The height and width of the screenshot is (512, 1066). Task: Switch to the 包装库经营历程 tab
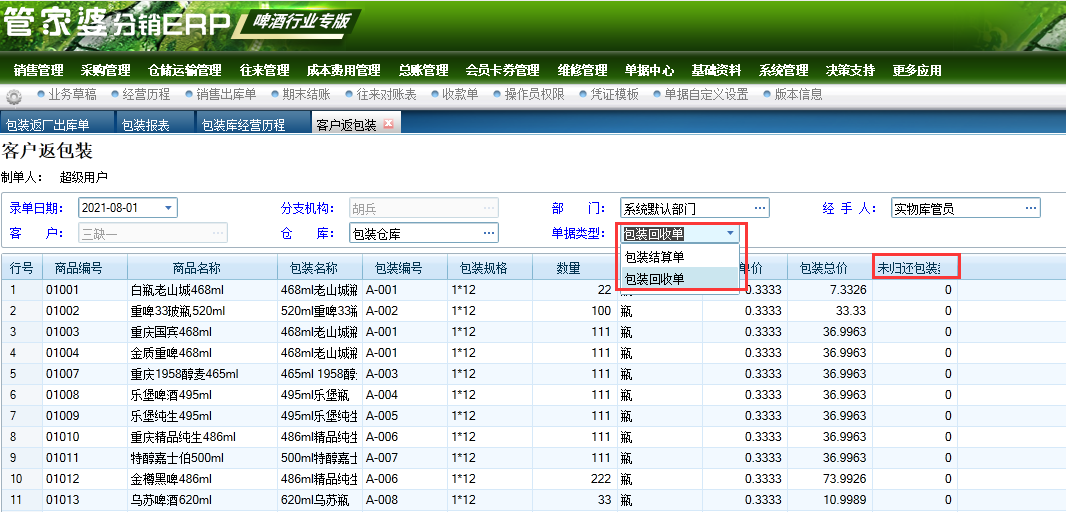[x=253, y=125]
